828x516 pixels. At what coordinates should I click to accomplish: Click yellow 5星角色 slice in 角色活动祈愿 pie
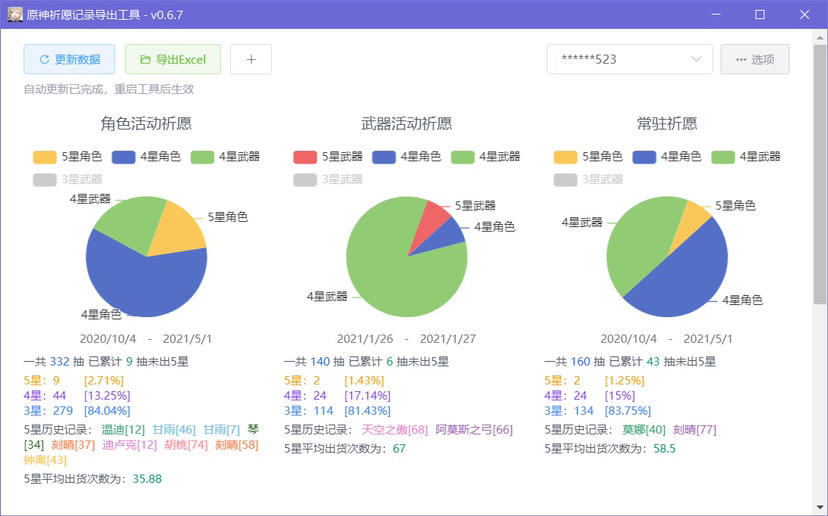[177, 230]
